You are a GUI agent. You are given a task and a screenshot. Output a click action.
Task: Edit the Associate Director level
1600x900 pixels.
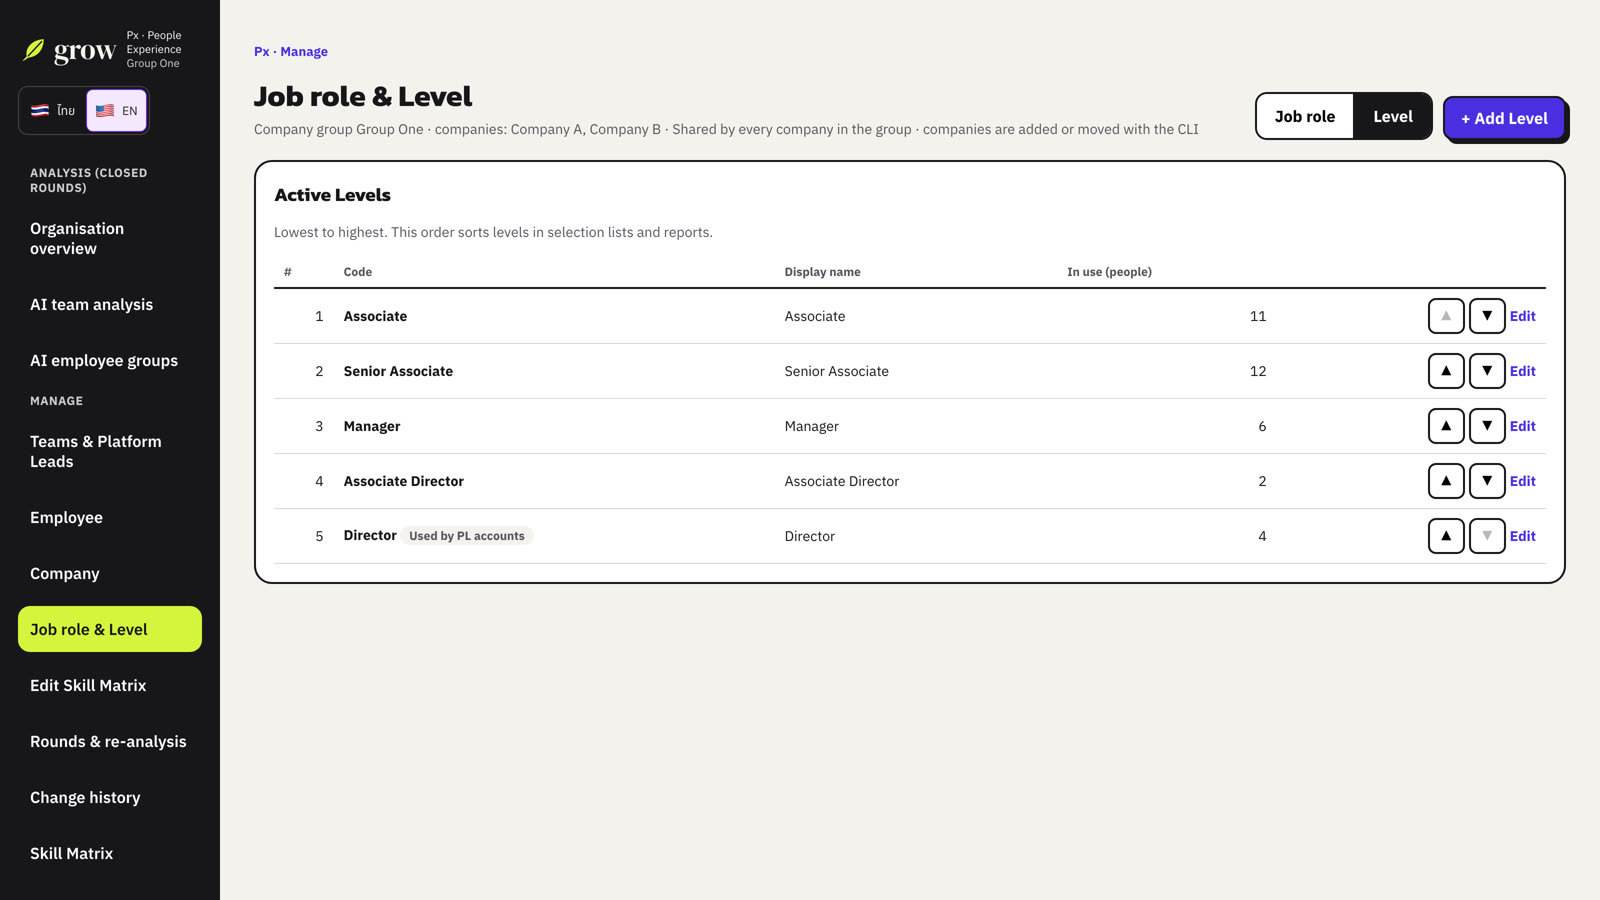(1523, 481)
